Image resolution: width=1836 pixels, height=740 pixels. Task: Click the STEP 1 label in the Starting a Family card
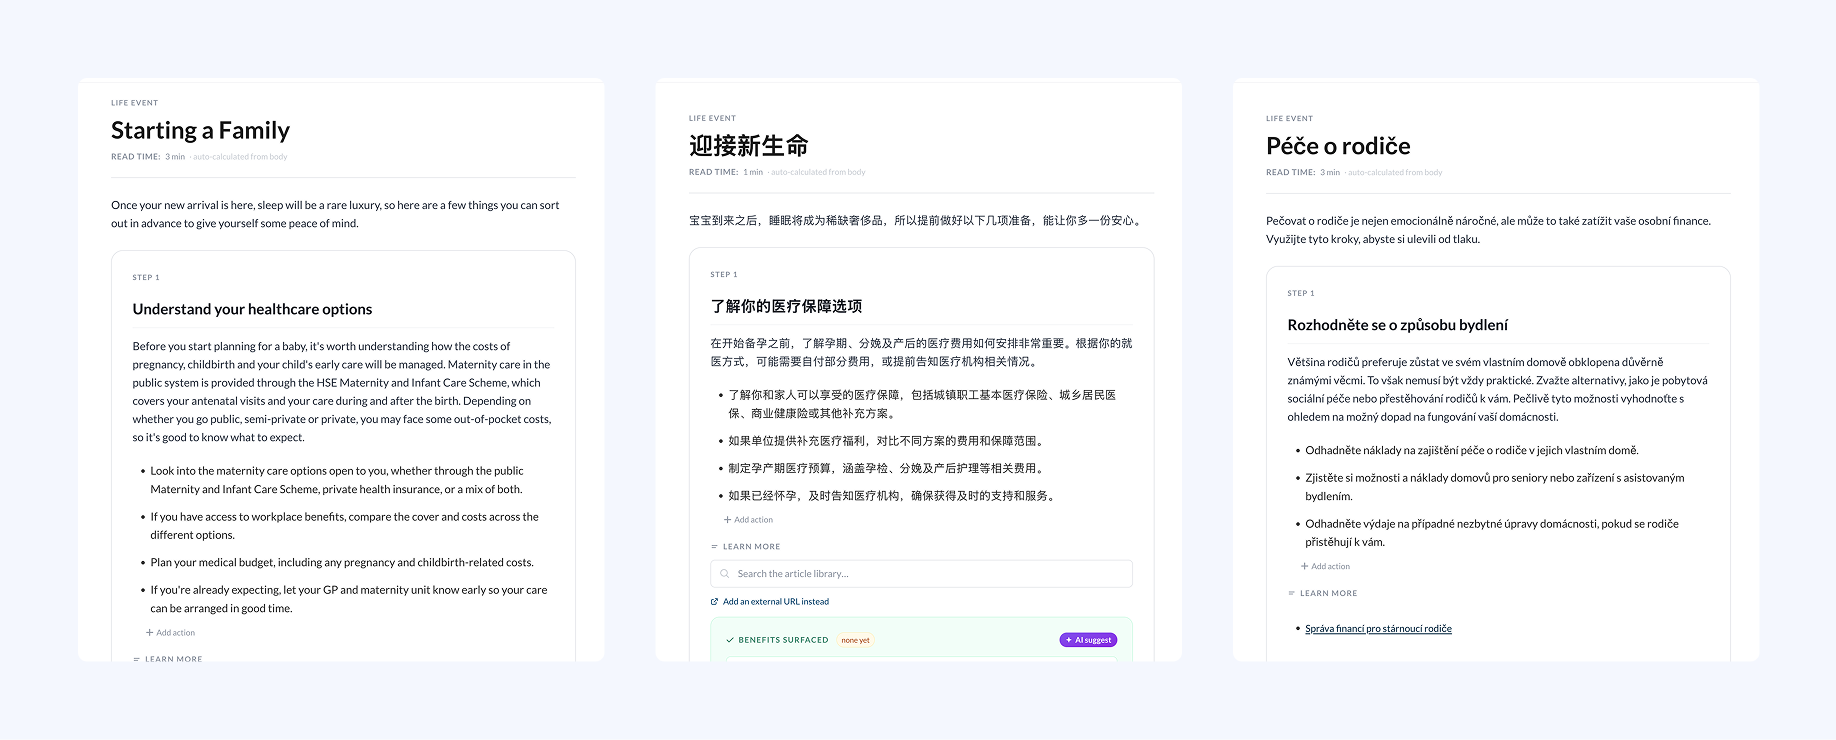coord(146,278)
